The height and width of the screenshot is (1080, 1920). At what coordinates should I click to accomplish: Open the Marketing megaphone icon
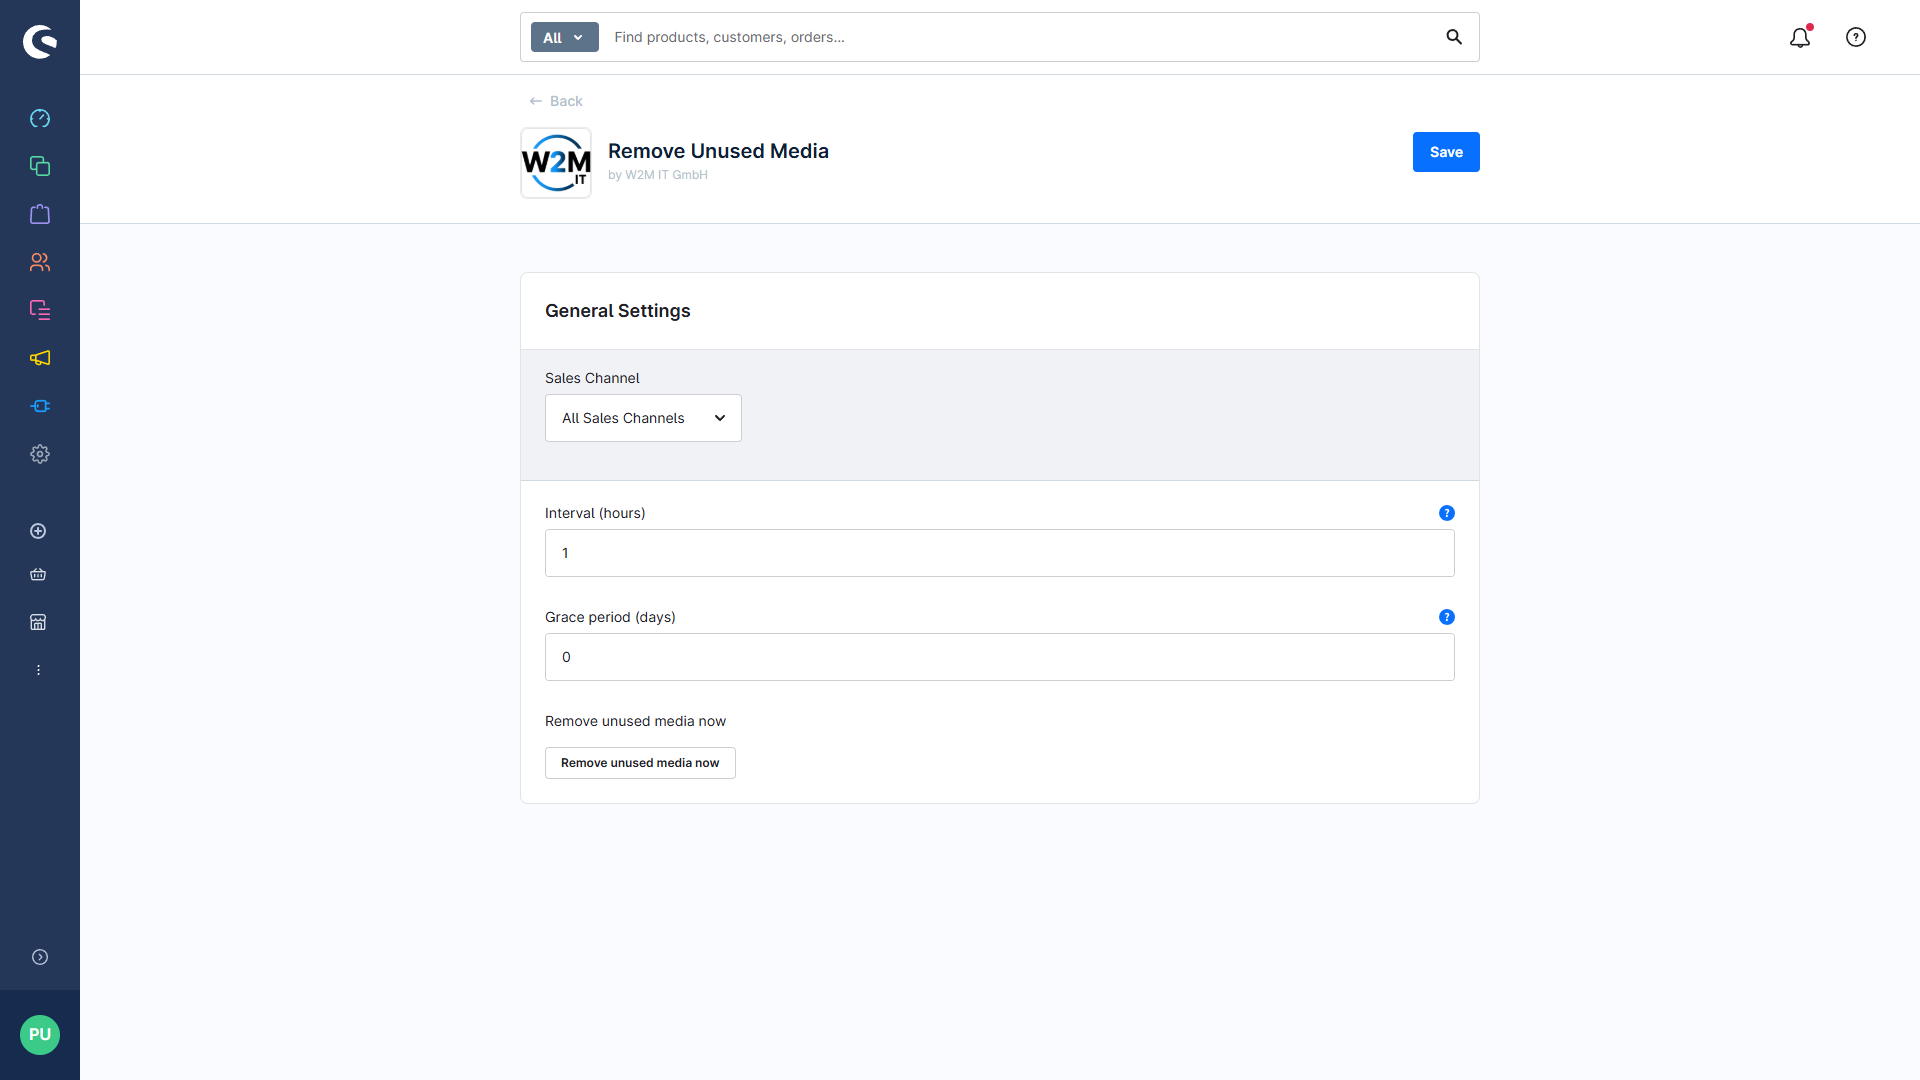click(x=40, y=358)
